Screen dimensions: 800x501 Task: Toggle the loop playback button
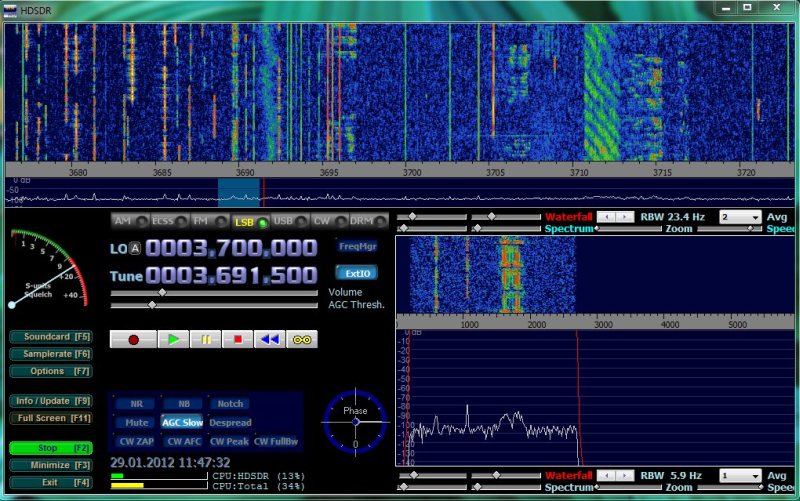[302, 339]
